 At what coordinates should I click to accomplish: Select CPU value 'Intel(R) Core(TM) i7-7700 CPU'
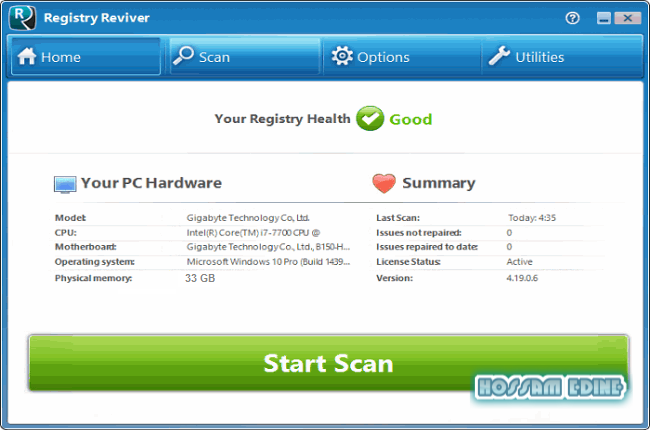[x=253, y=233]
